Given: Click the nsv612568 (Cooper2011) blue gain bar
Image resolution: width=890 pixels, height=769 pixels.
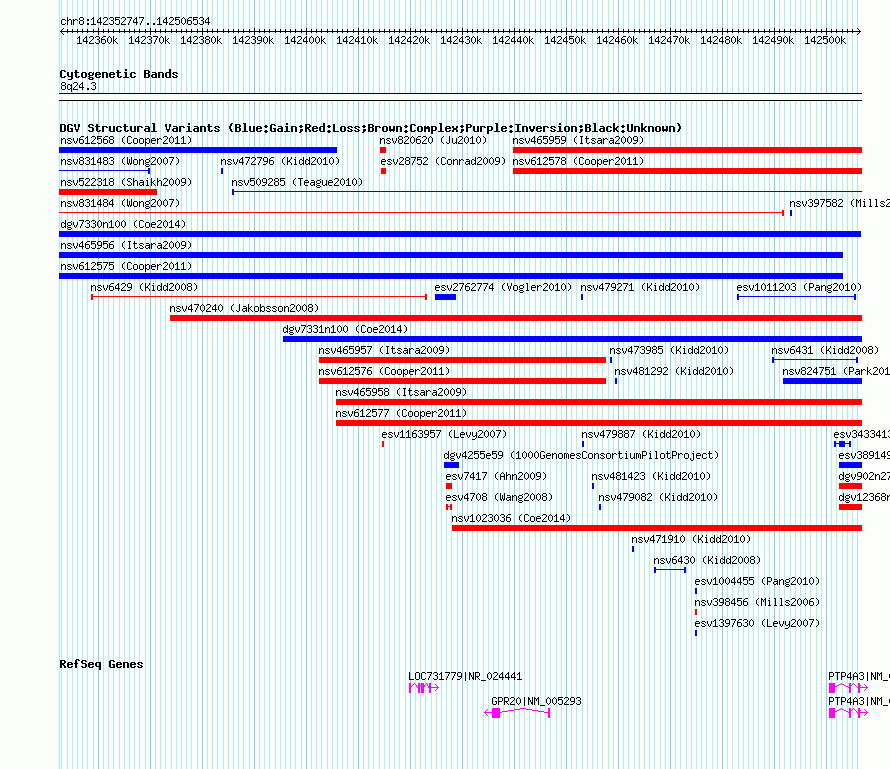Looking at the screenshot, I should 198,150.
